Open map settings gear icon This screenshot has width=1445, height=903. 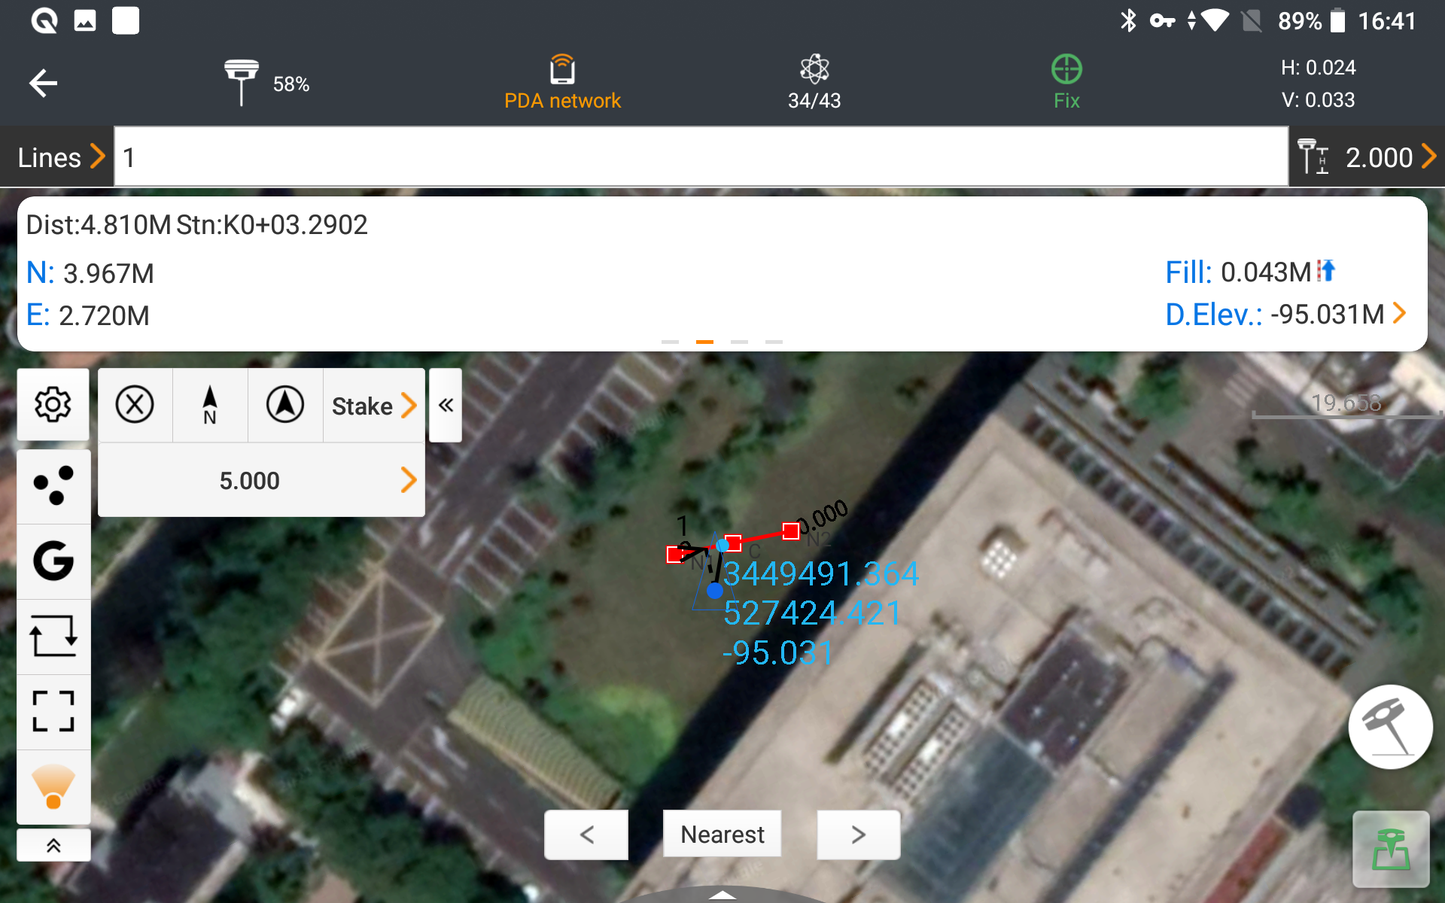(53, 405)
